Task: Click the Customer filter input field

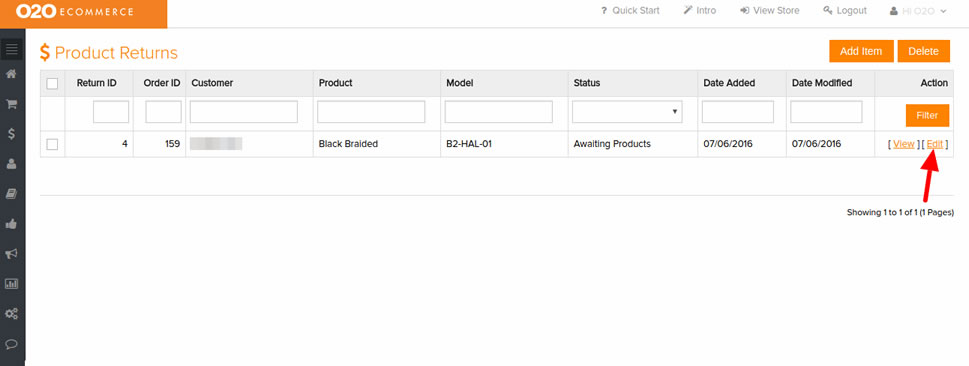Action: click(x=243, y=112)
